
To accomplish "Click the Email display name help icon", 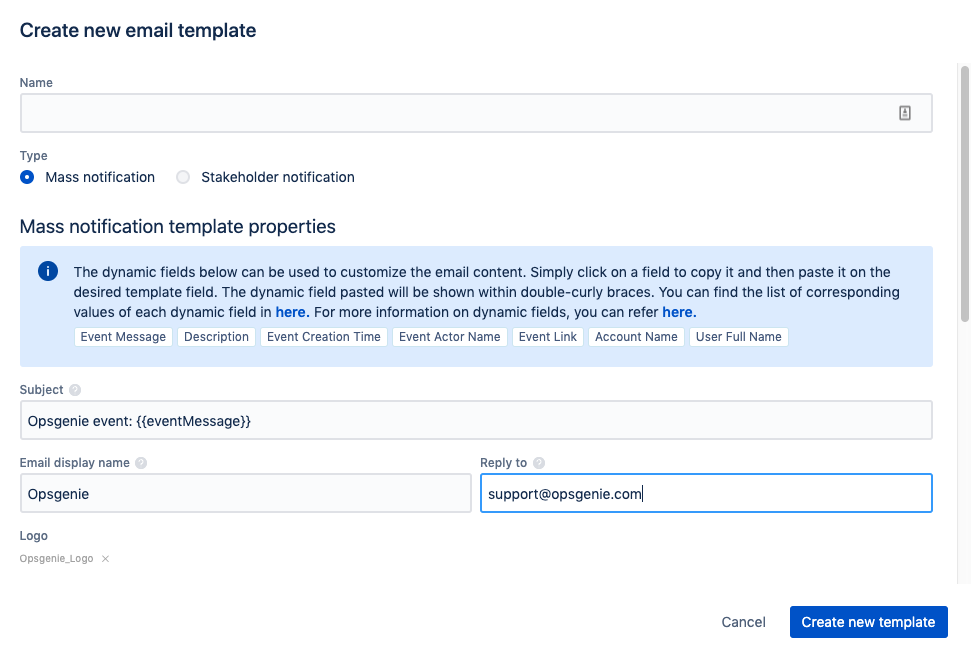I will coord(142,463).
